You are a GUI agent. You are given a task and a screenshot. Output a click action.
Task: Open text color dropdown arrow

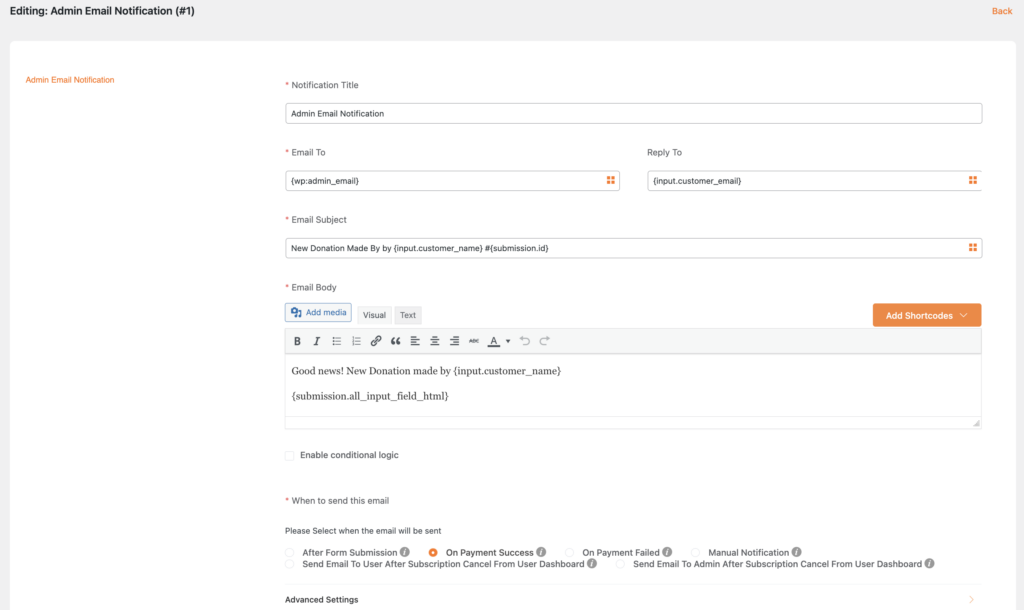(508, 341)
